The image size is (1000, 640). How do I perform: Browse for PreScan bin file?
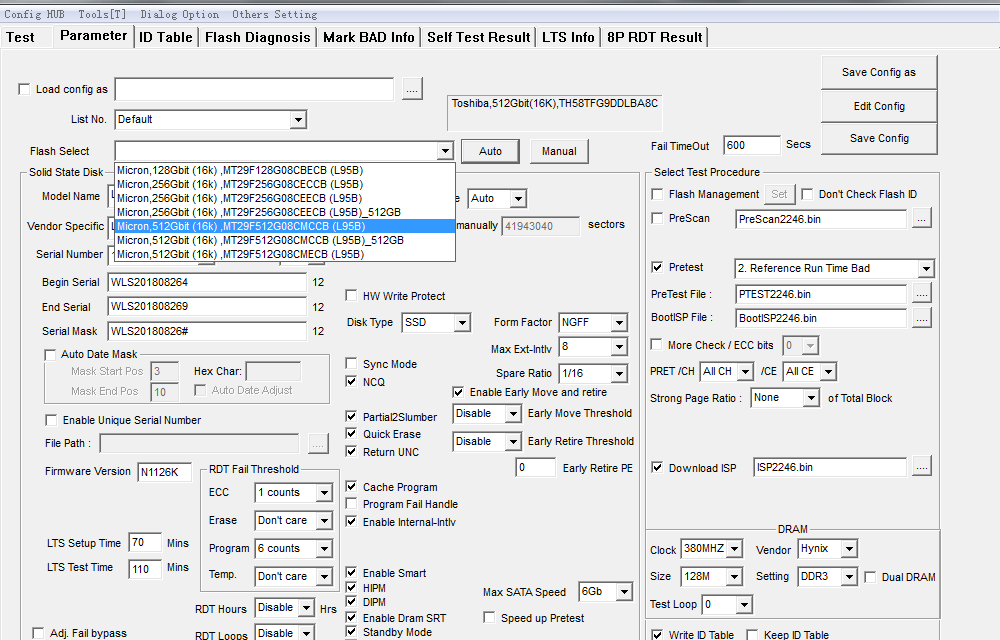[x=921, y=219]
